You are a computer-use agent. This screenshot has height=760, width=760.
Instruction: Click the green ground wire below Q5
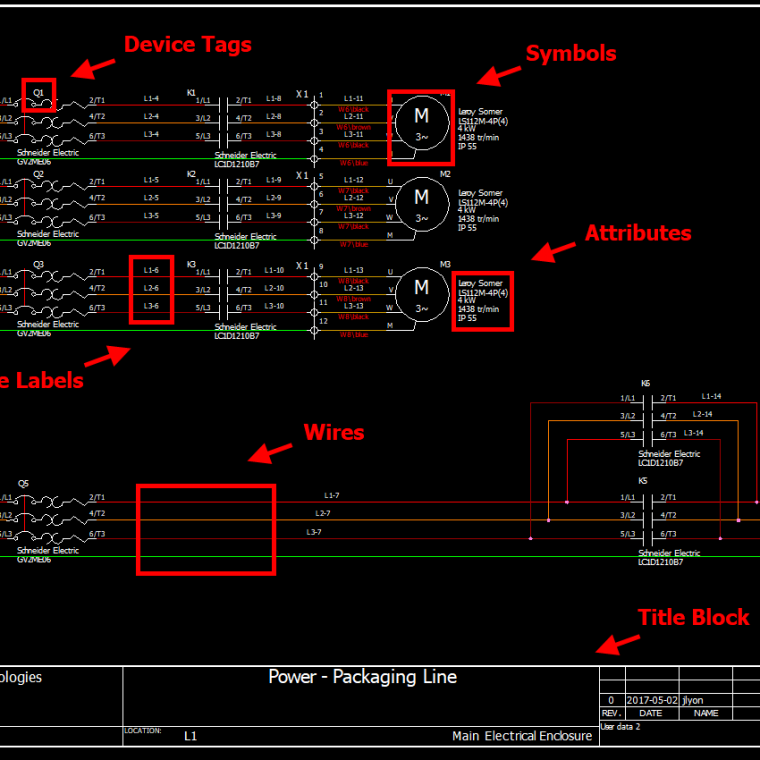[x=300, y=556]
